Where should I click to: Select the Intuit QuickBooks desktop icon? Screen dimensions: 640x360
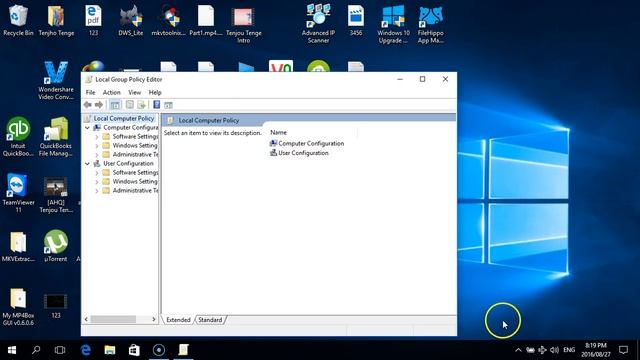click(18, 136)
